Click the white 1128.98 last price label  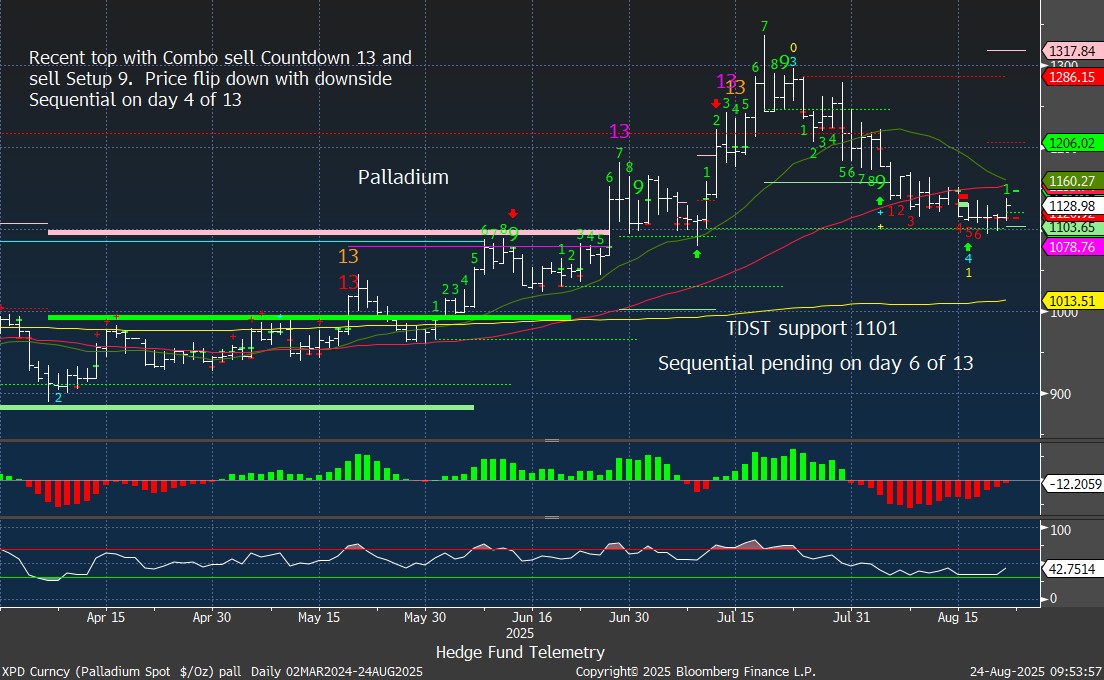(1071, 206)
